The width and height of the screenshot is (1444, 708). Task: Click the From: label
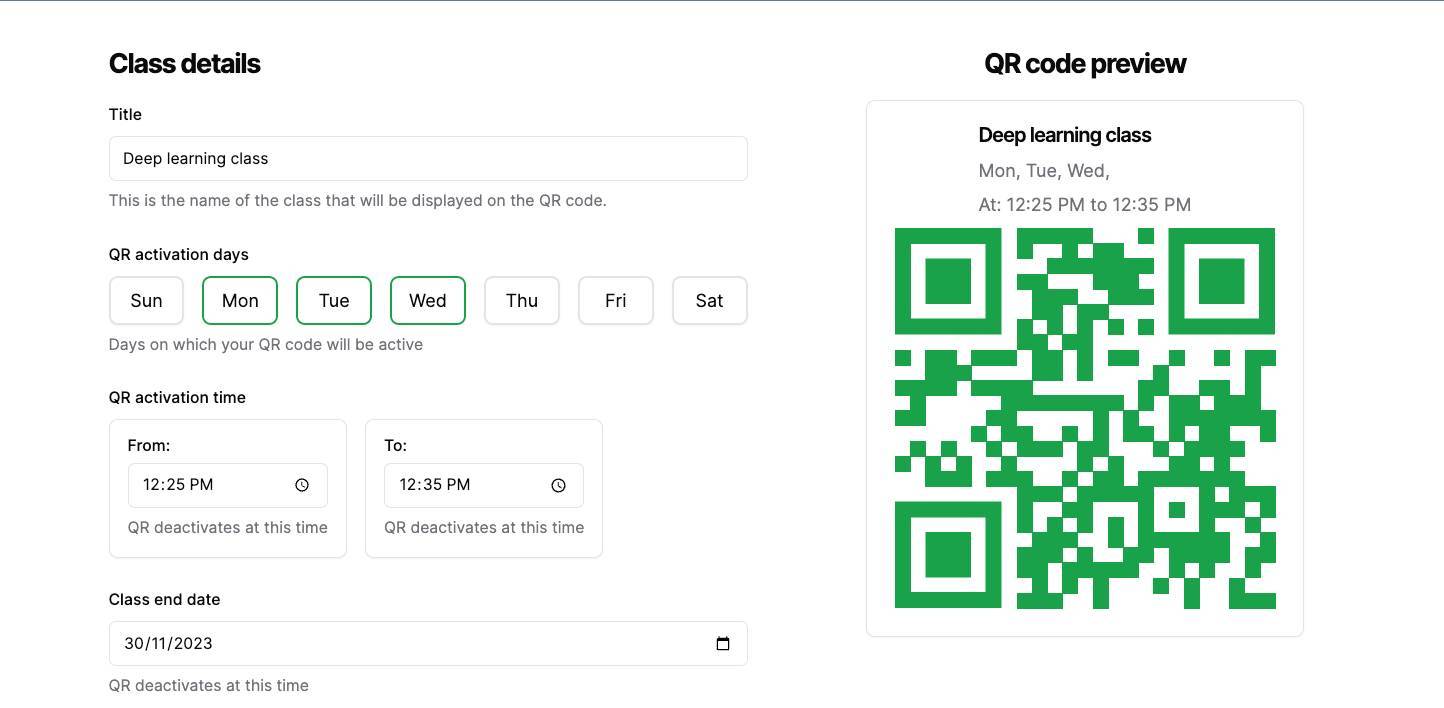coord(149,445)
